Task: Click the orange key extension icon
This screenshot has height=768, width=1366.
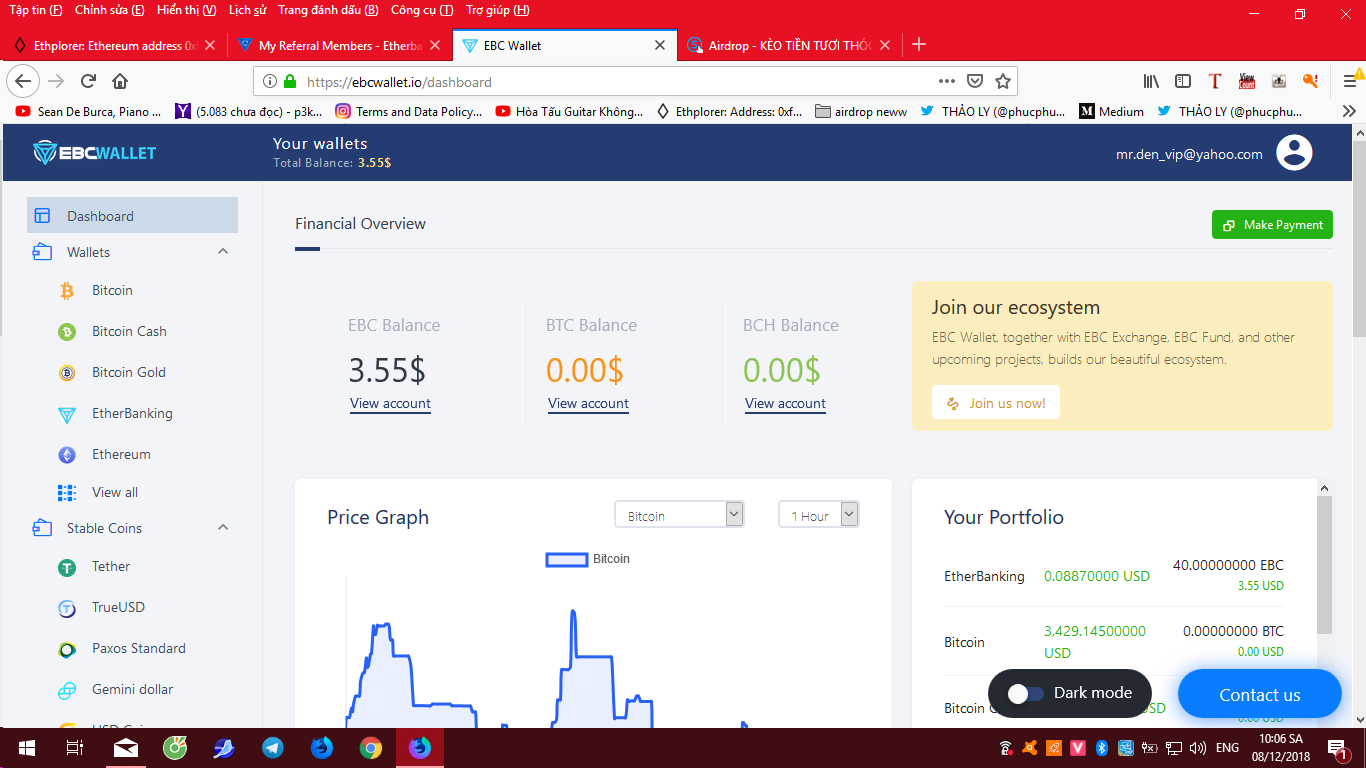Action: point(1310,81)
